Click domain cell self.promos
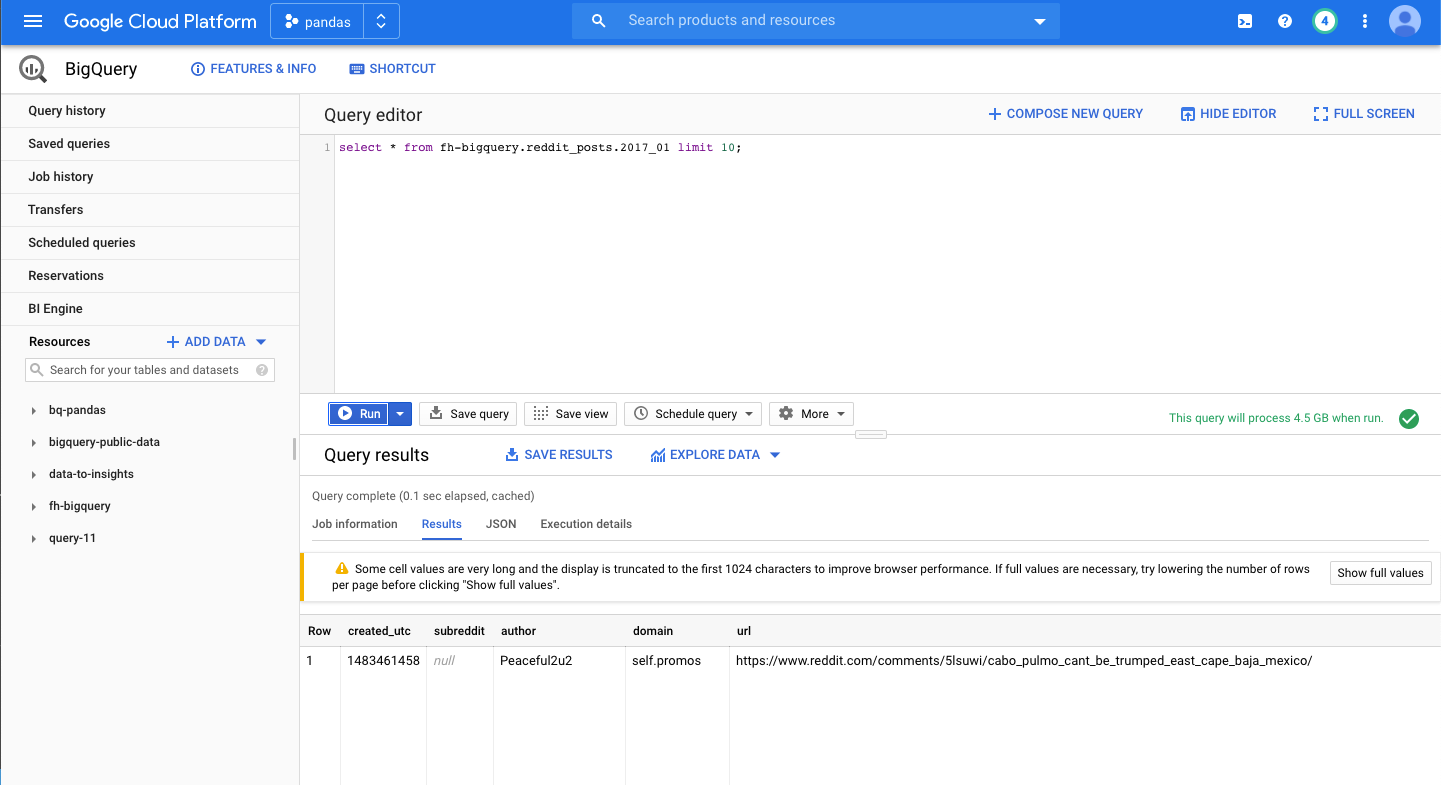This screenshot has width=1441, height=785. click(667, 661)
